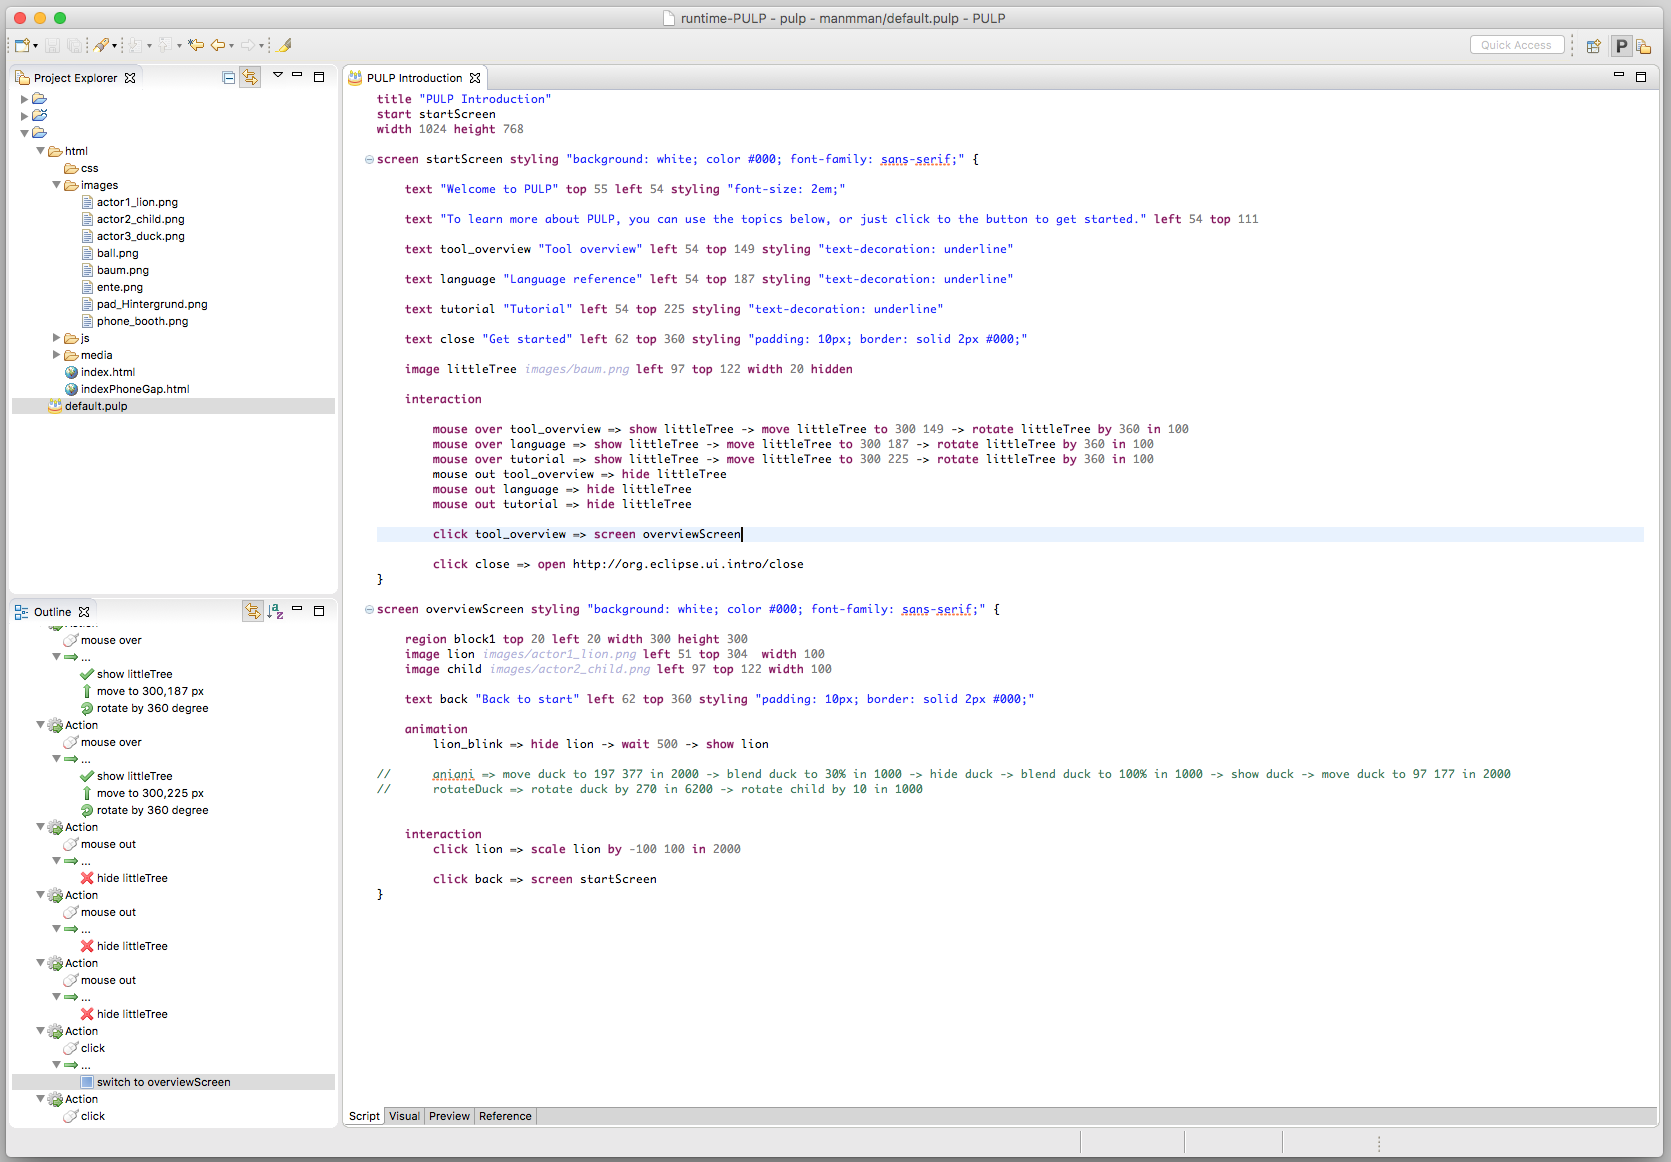Click the Save All toolbar icon
This screenshot has width=1671, height=1162.
point(74,45)
